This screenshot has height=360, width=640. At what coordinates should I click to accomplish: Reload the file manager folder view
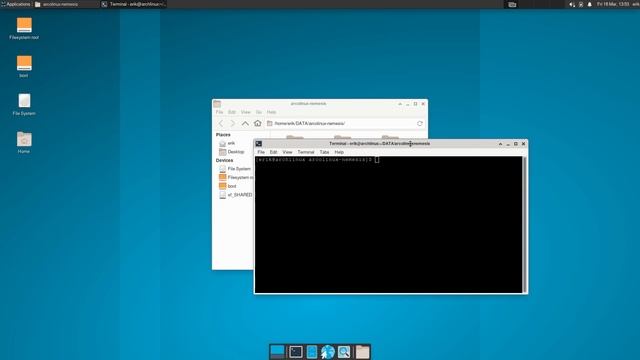coord(420,123)
